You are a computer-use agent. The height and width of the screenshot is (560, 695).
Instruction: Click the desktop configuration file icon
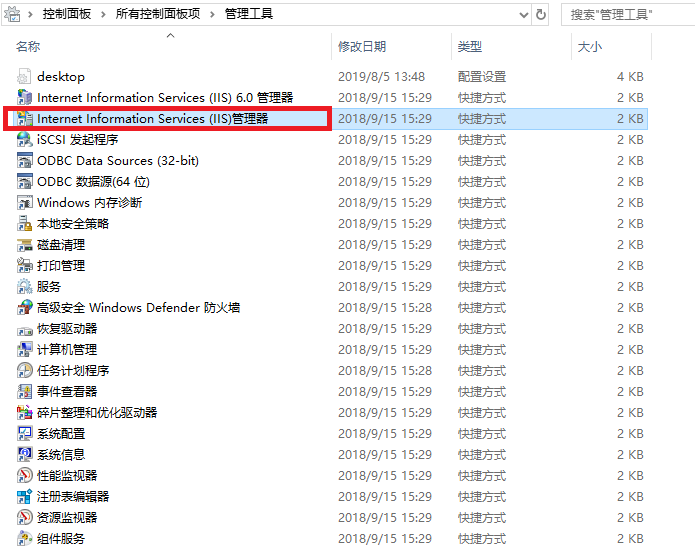tap(24, 77)
